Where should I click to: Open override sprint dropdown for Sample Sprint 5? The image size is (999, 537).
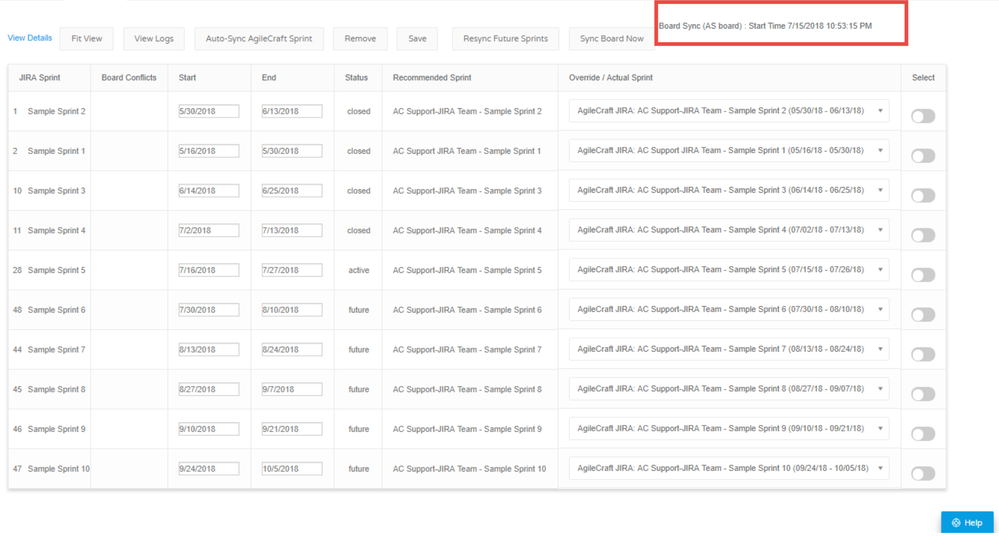[729, 269]
